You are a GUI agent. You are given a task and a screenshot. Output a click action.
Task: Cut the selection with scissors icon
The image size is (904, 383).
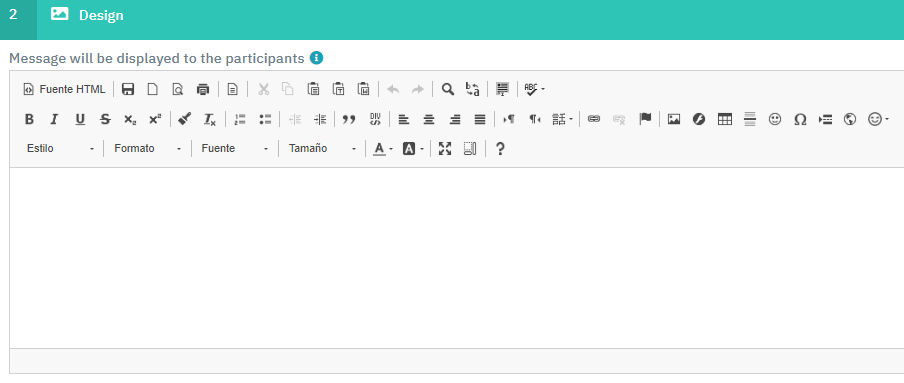[263, 89]
